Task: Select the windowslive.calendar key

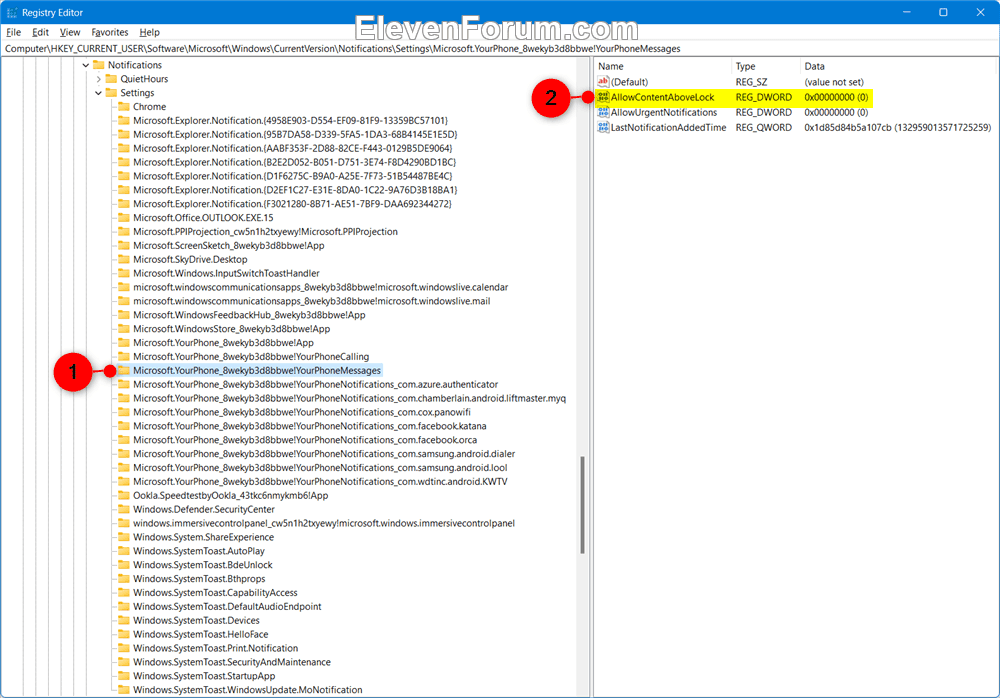Action: (x=321, y=287)
